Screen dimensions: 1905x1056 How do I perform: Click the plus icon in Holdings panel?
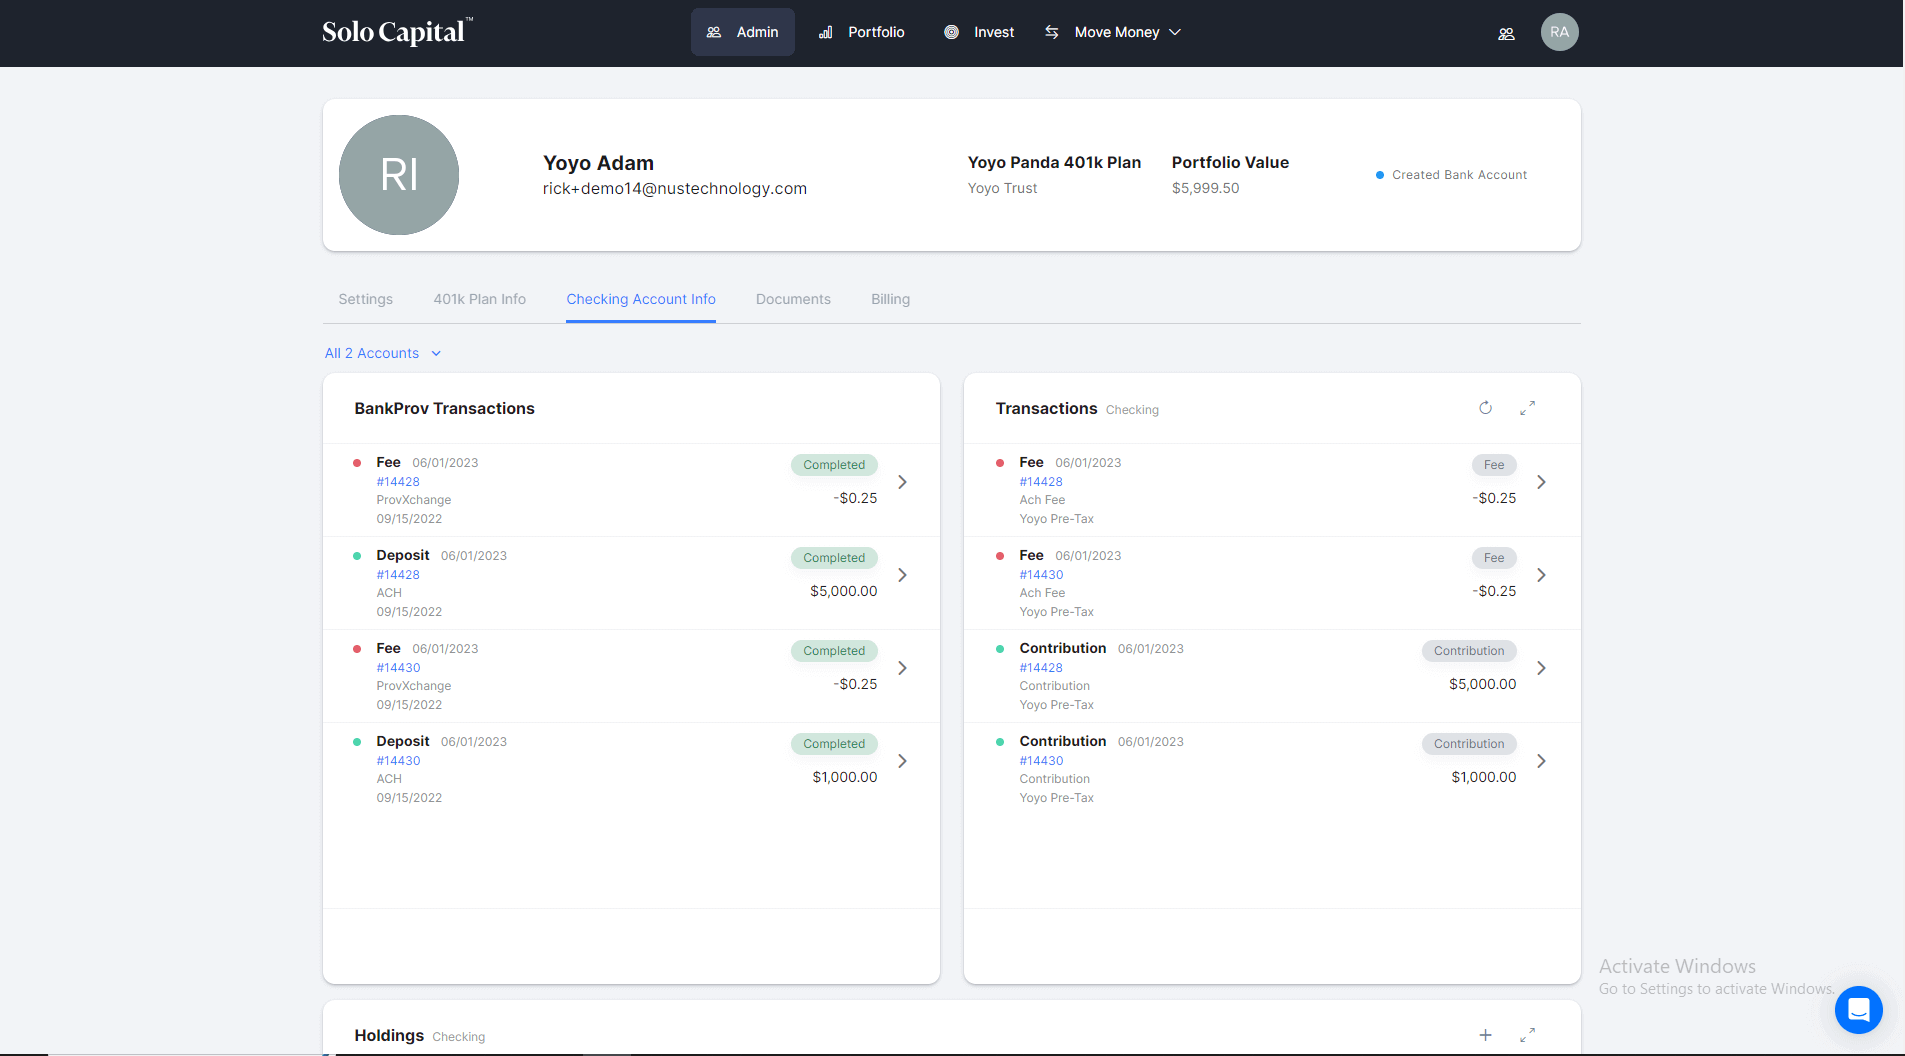1485,1035
